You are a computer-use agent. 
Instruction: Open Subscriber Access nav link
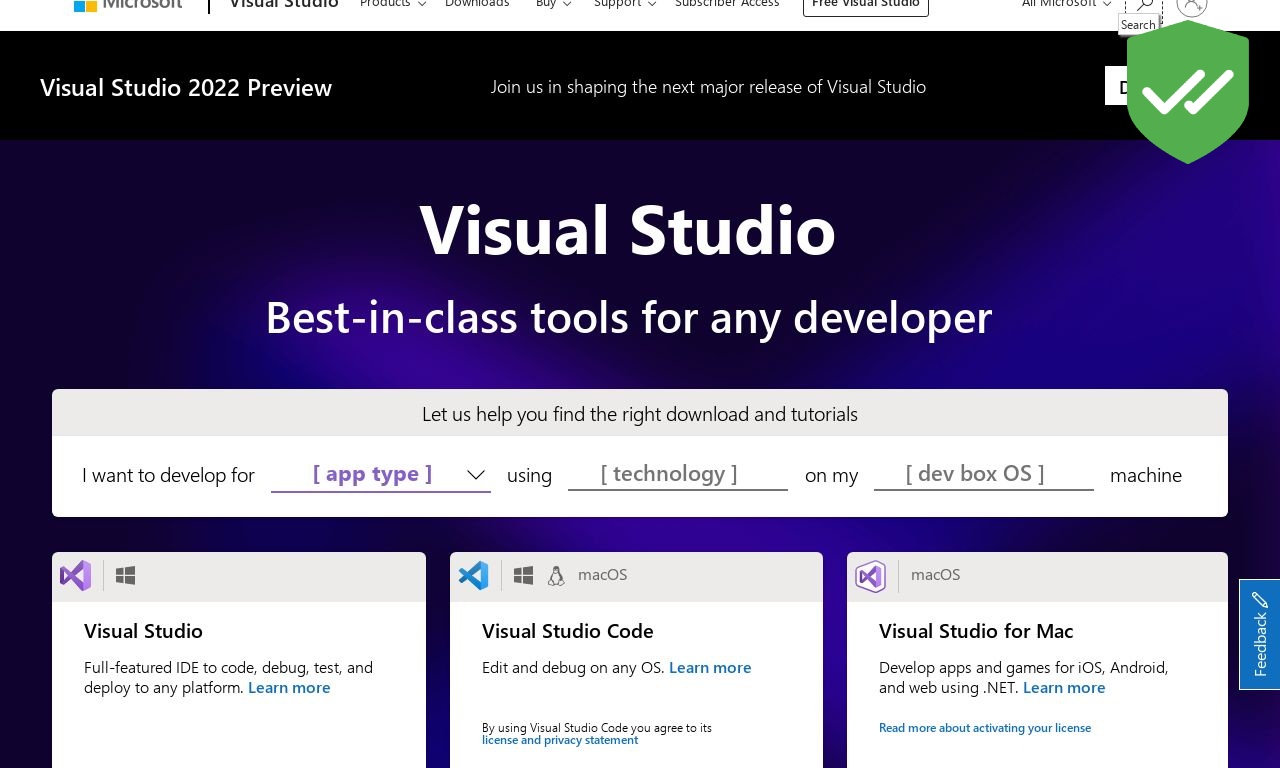[x=727, y=4]
